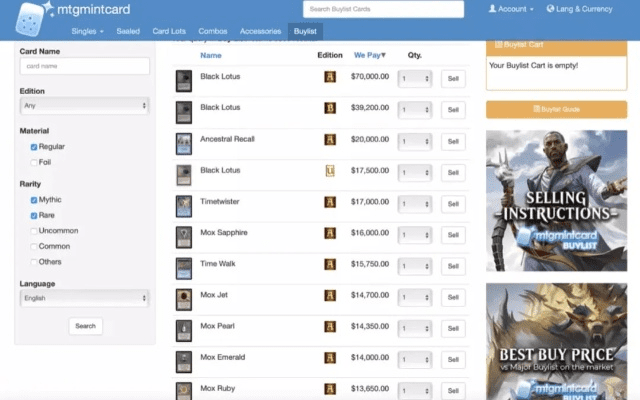Click the edition icon beside Mox Pearl
Image resolution: width=640 pixels, height=400 pixels.
329,327
